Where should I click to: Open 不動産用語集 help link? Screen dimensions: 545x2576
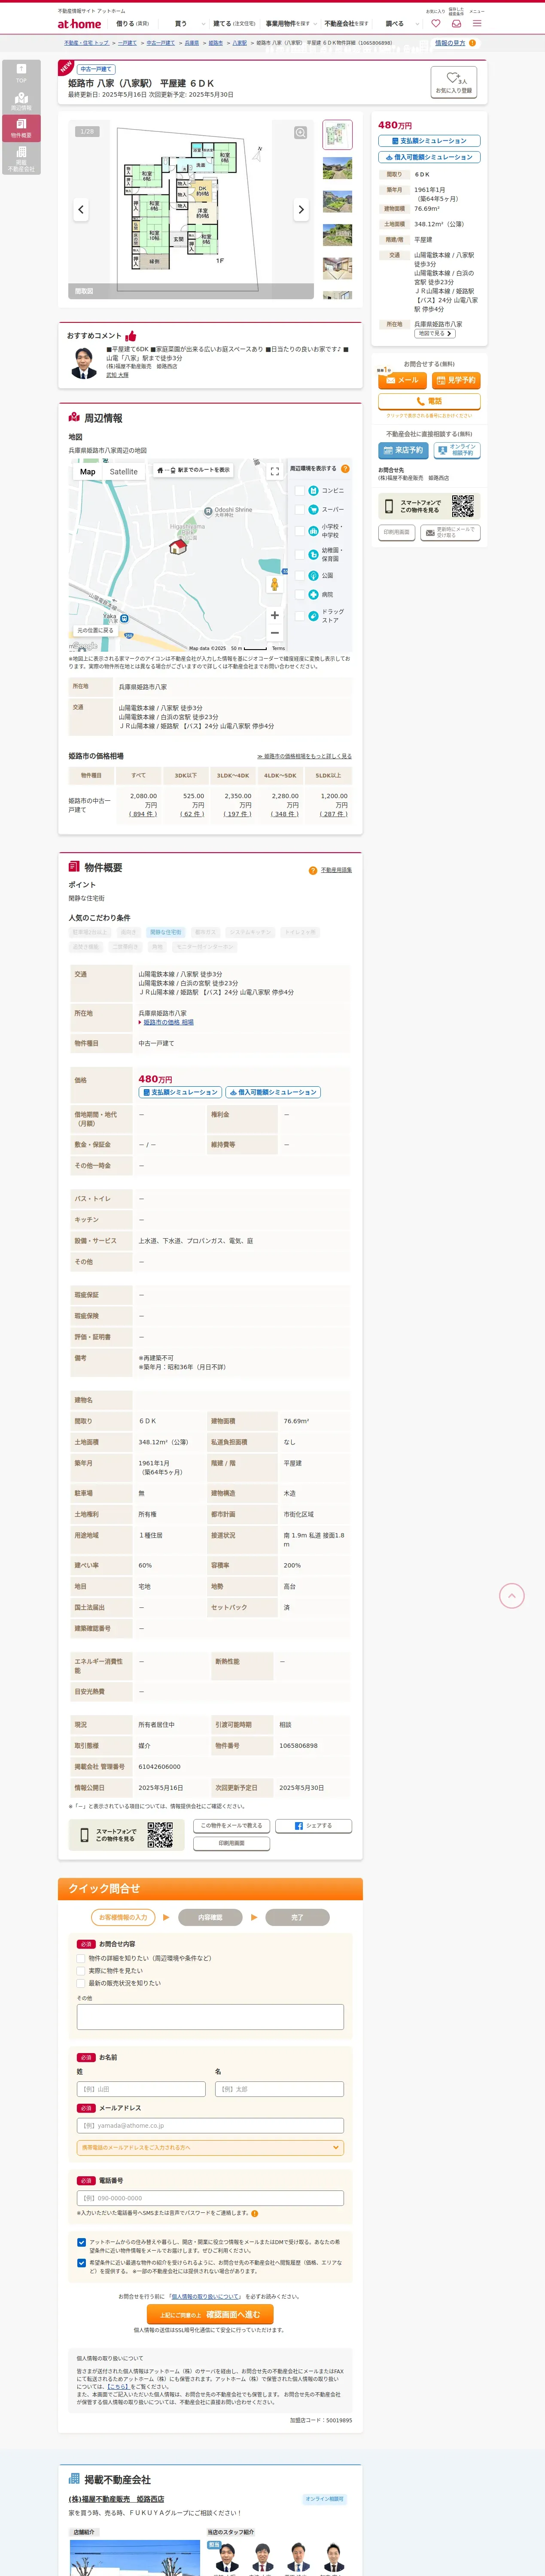tap(336, 870)
